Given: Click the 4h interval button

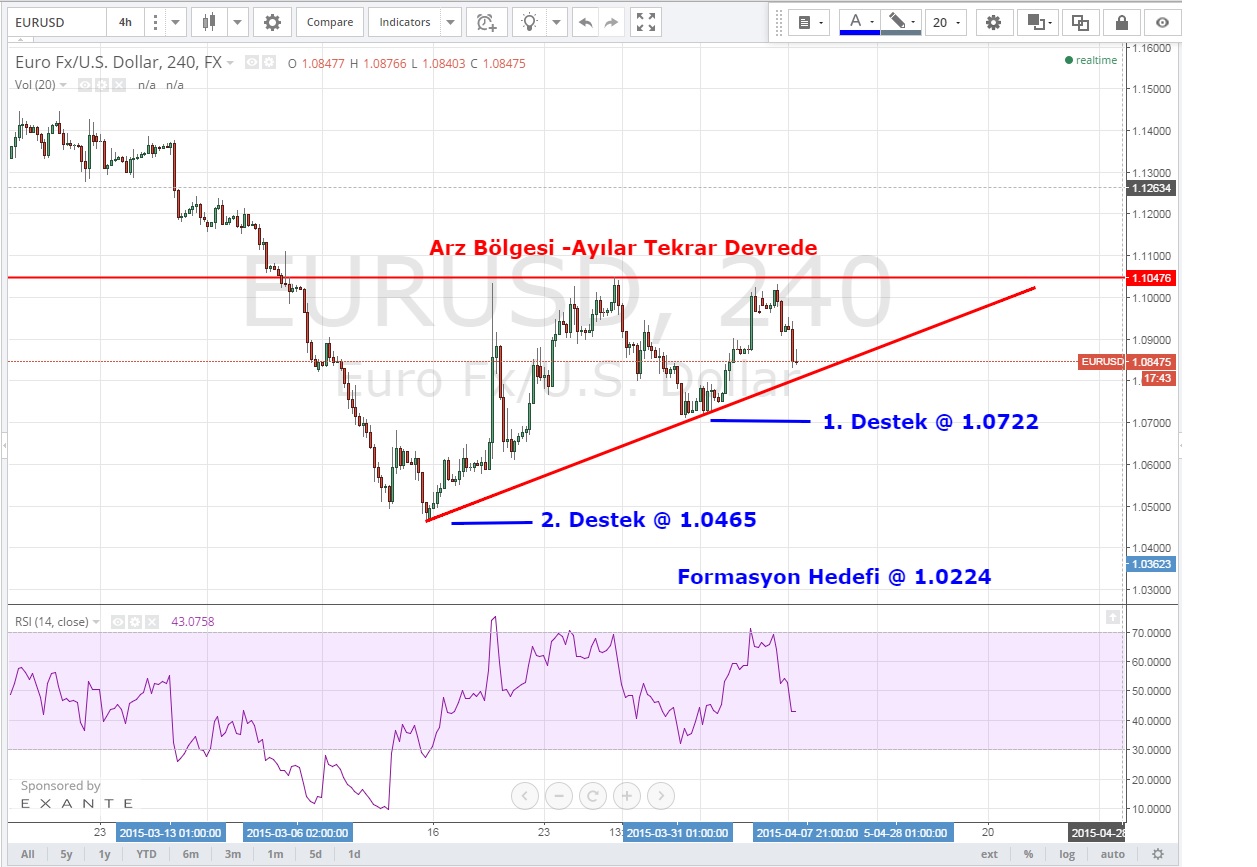Looking at the screenshot, I should pos(124,22).
